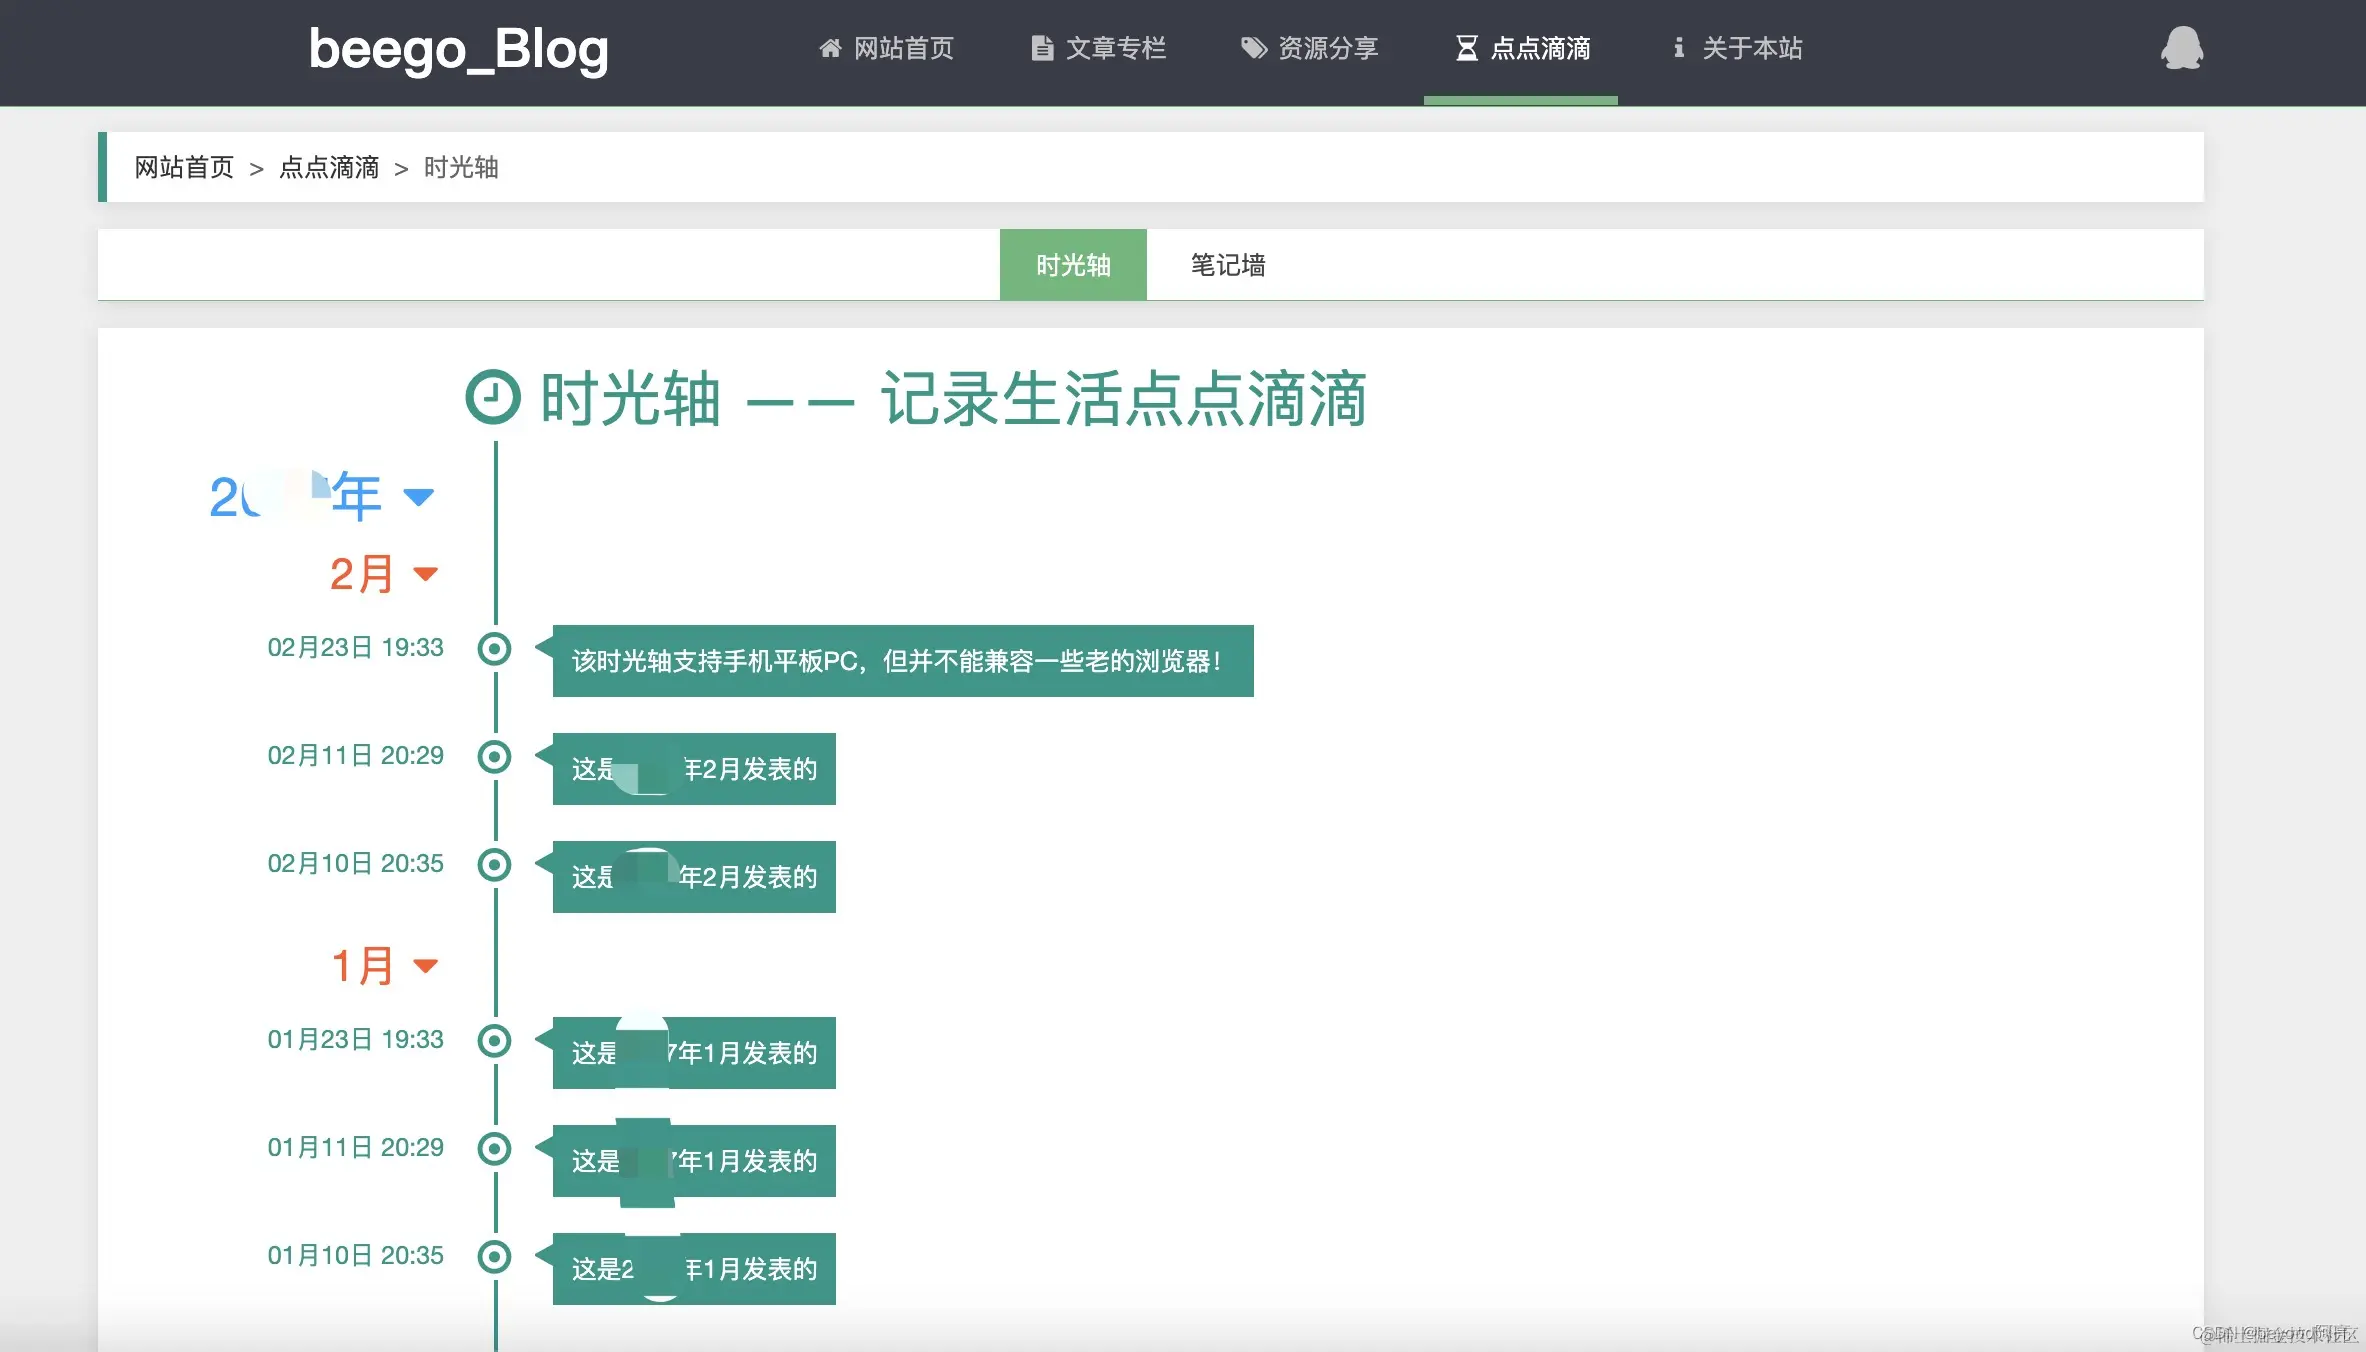
Task: Click the 02月10日 entry bubble 2月发表的
Action: coord(694,877)
